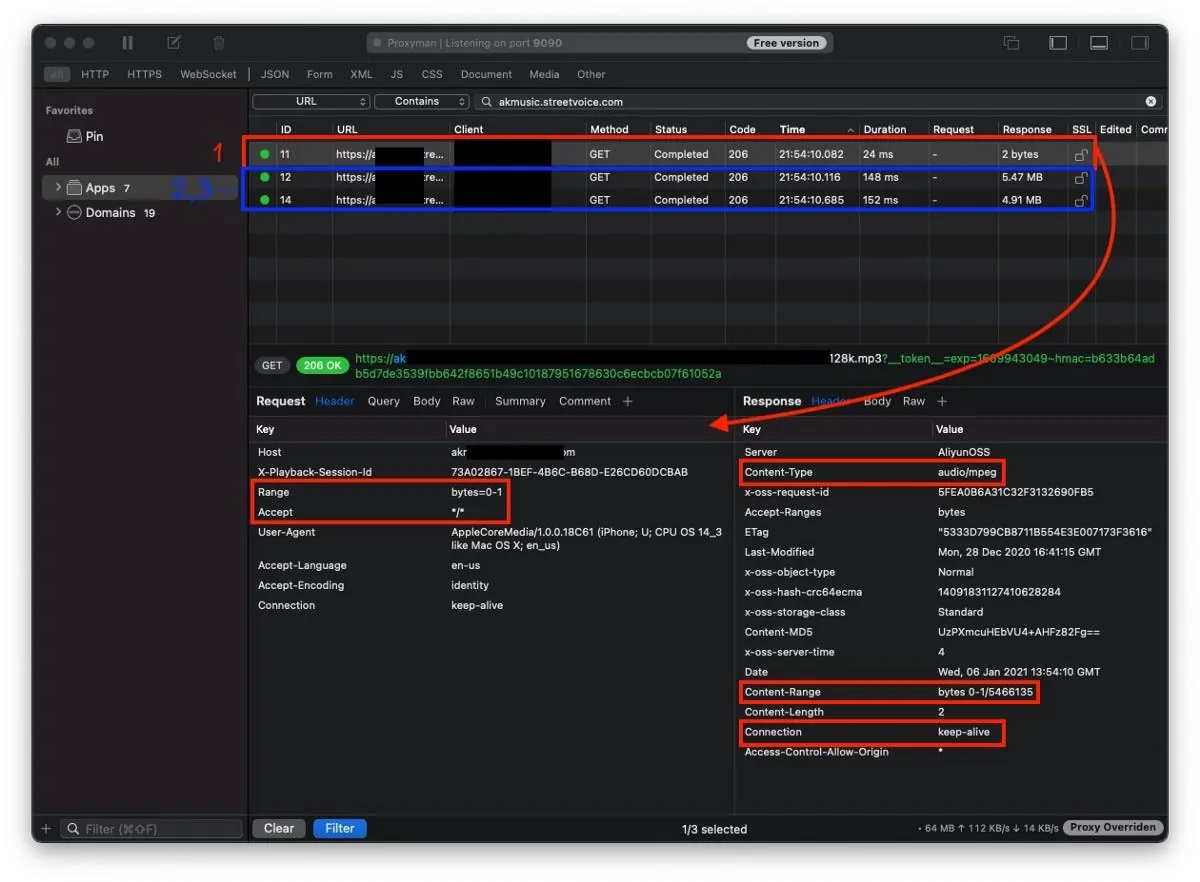Open the URL filter field dropdown
The height and width of the screenshot is (882, 1200).
point(311,102)
